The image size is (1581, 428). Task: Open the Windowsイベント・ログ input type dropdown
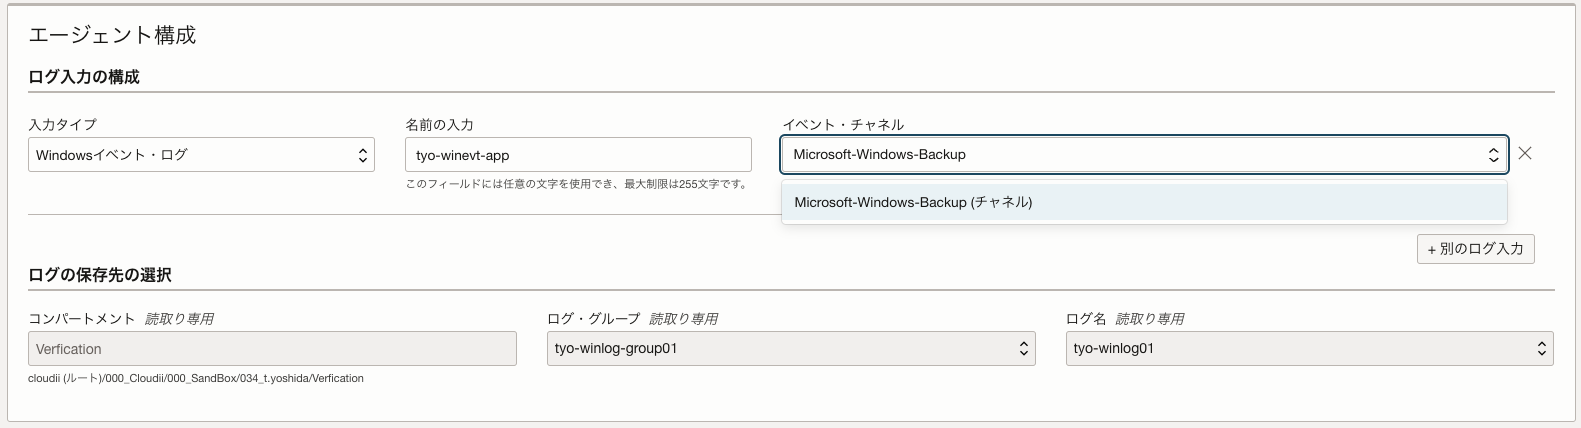(x=201, y=155)
